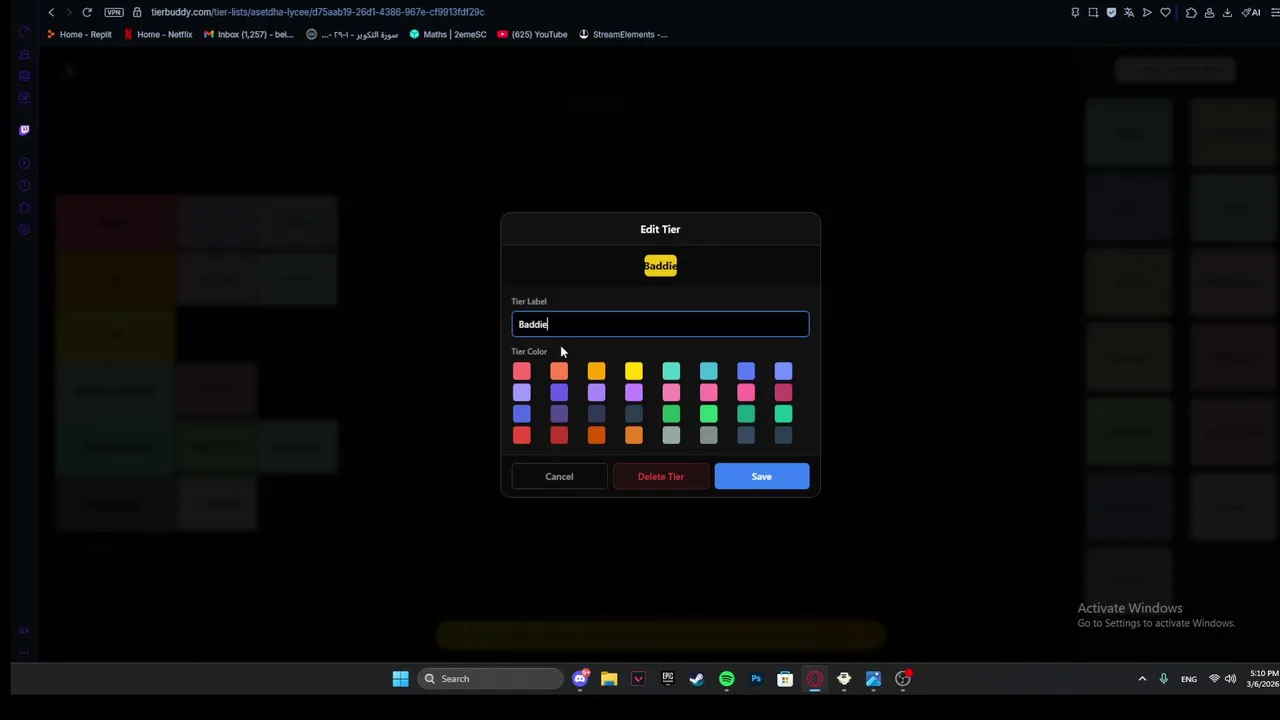Reload the page with the refresh icon
1280x720 pixels.
[x=87, y=12]
